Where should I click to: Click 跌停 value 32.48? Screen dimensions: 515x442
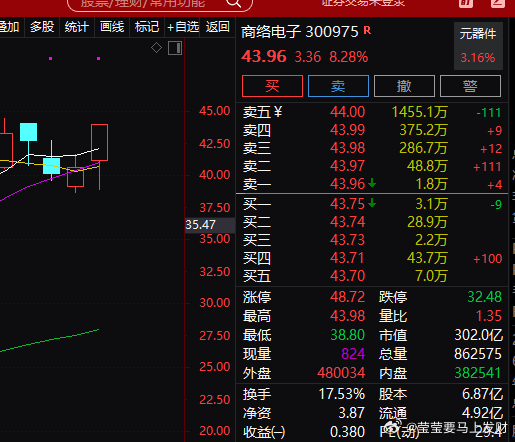[x=484, y=297]
